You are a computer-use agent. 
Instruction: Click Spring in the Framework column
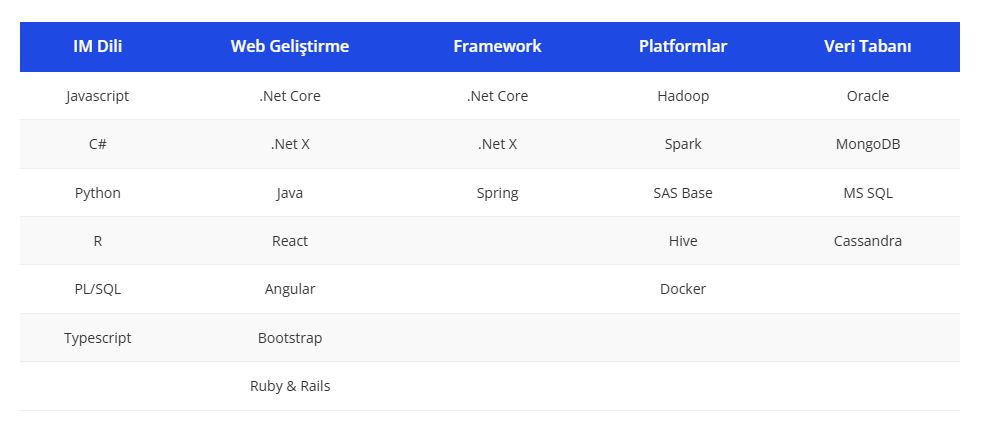point(497,193)
